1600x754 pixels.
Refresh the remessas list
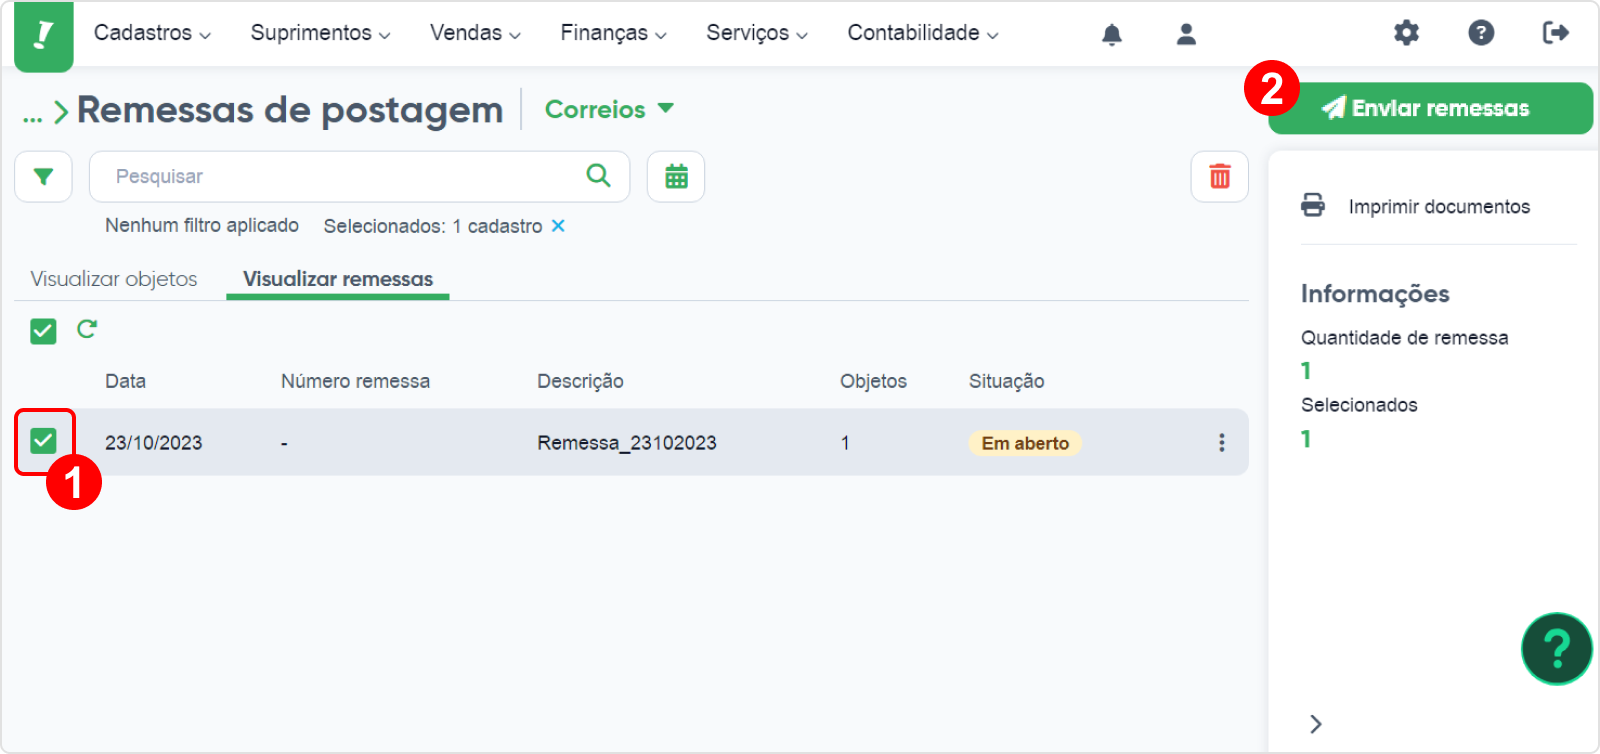(87, 329)
